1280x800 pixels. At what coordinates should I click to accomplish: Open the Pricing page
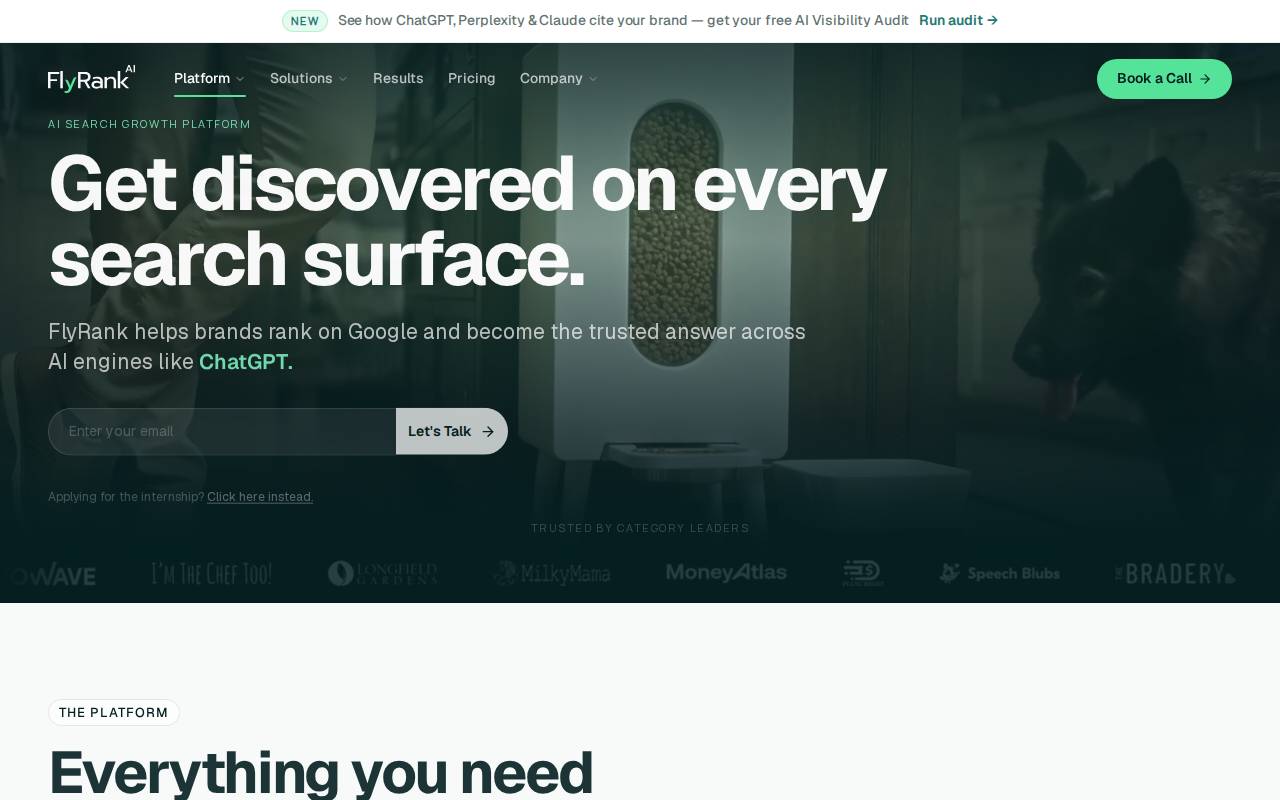coord(472,78)
